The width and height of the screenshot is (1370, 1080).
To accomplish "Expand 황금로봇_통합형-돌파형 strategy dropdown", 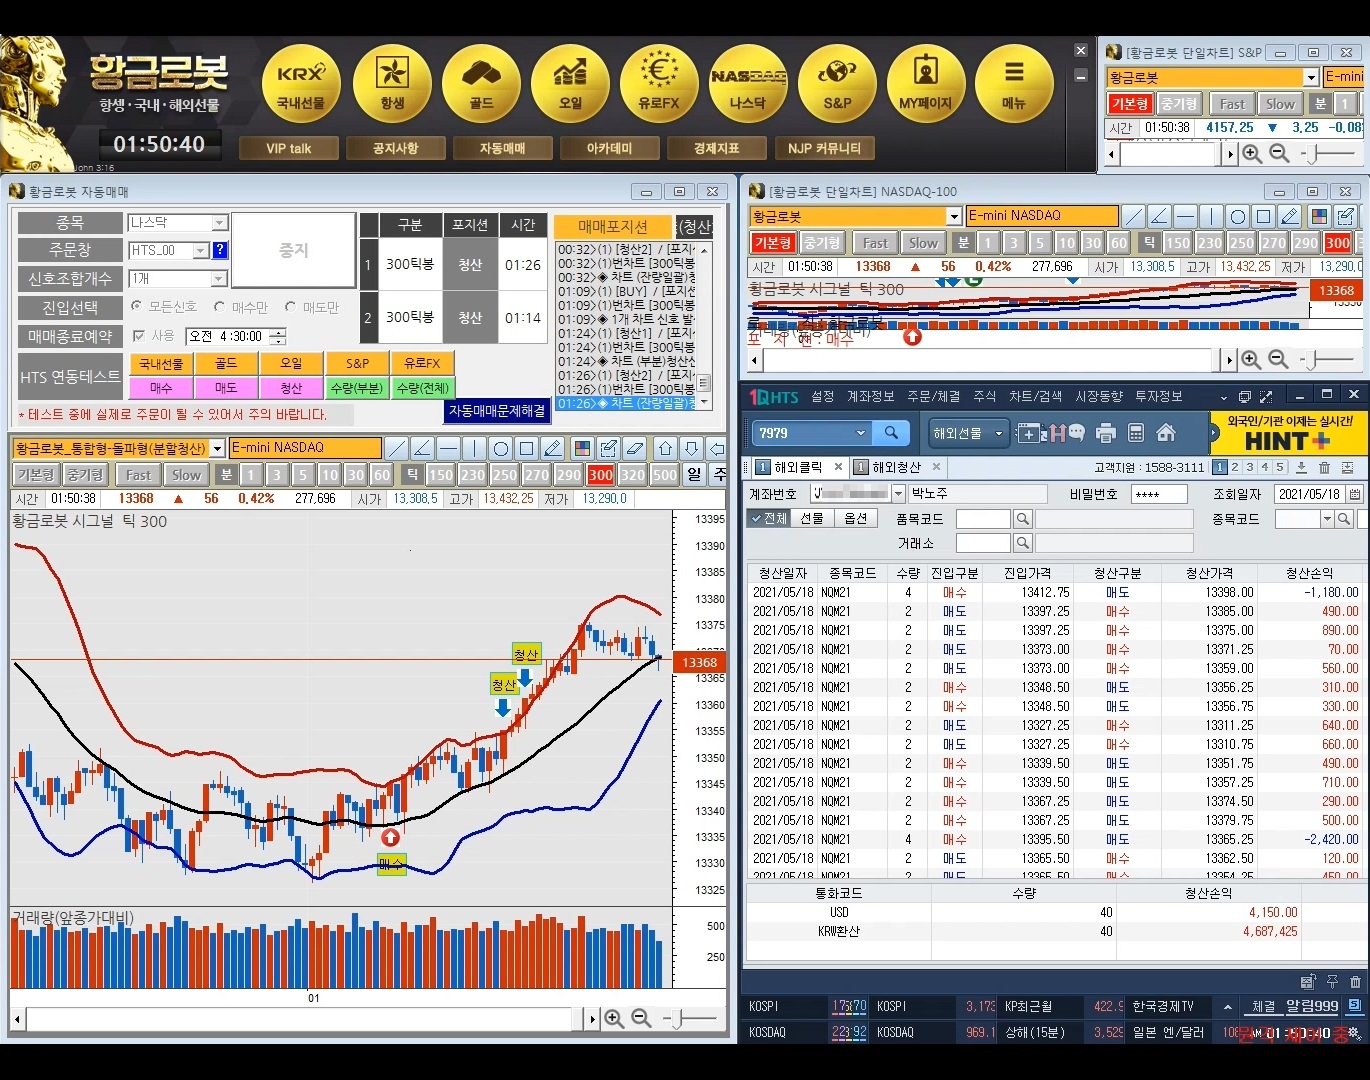I will 217,449.
